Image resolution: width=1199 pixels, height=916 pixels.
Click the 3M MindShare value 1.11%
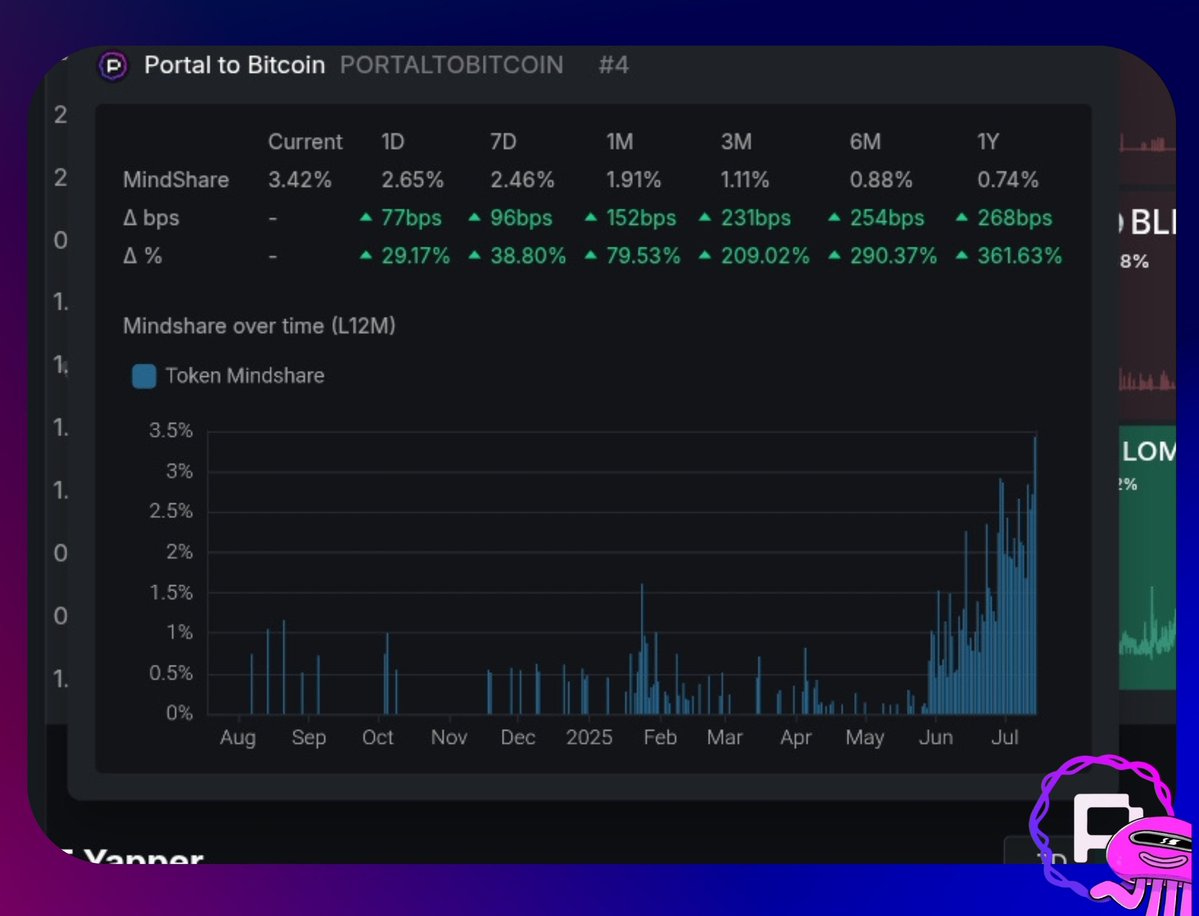(745, 180)
